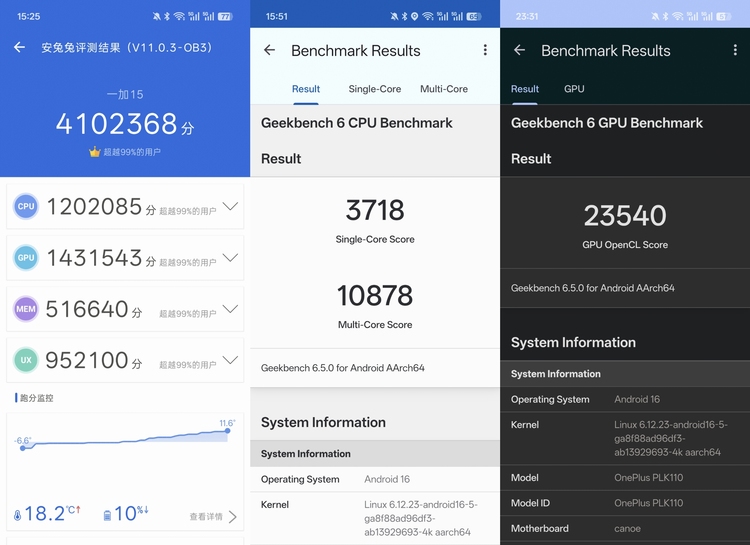Viewport: 750px width, 545px height.
Task: Tap 超越99%的用户 under total score
Action: pyautogui.click(x=132, y=152)
